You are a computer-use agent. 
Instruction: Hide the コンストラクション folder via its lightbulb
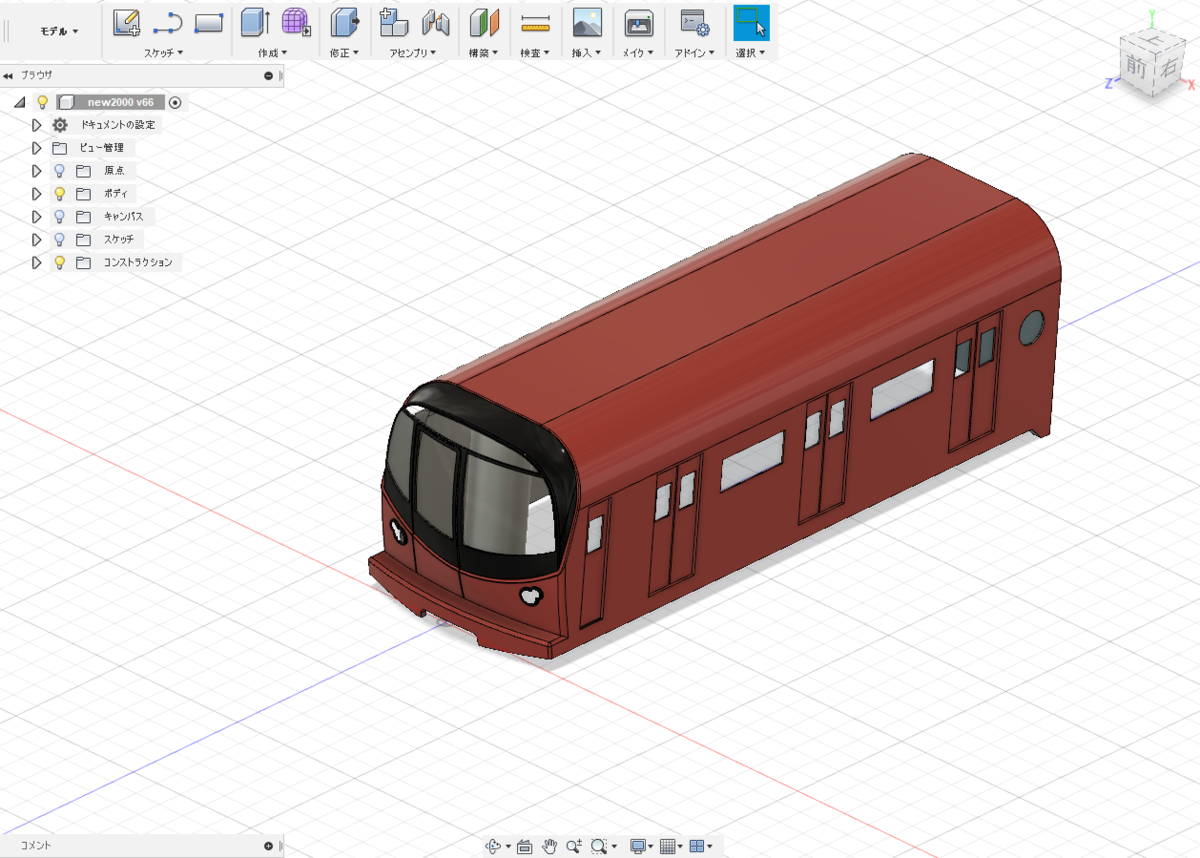[x=60, y=263]
